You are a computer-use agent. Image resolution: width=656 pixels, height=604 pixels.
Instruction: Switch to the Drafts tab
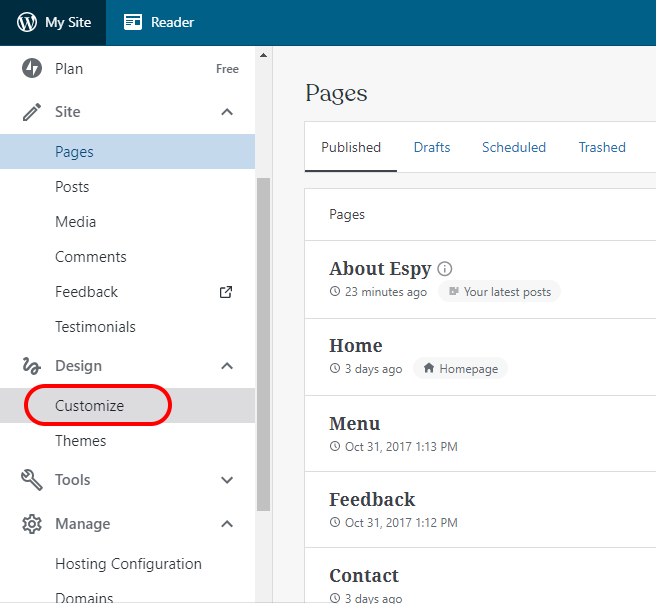(432, 147)
